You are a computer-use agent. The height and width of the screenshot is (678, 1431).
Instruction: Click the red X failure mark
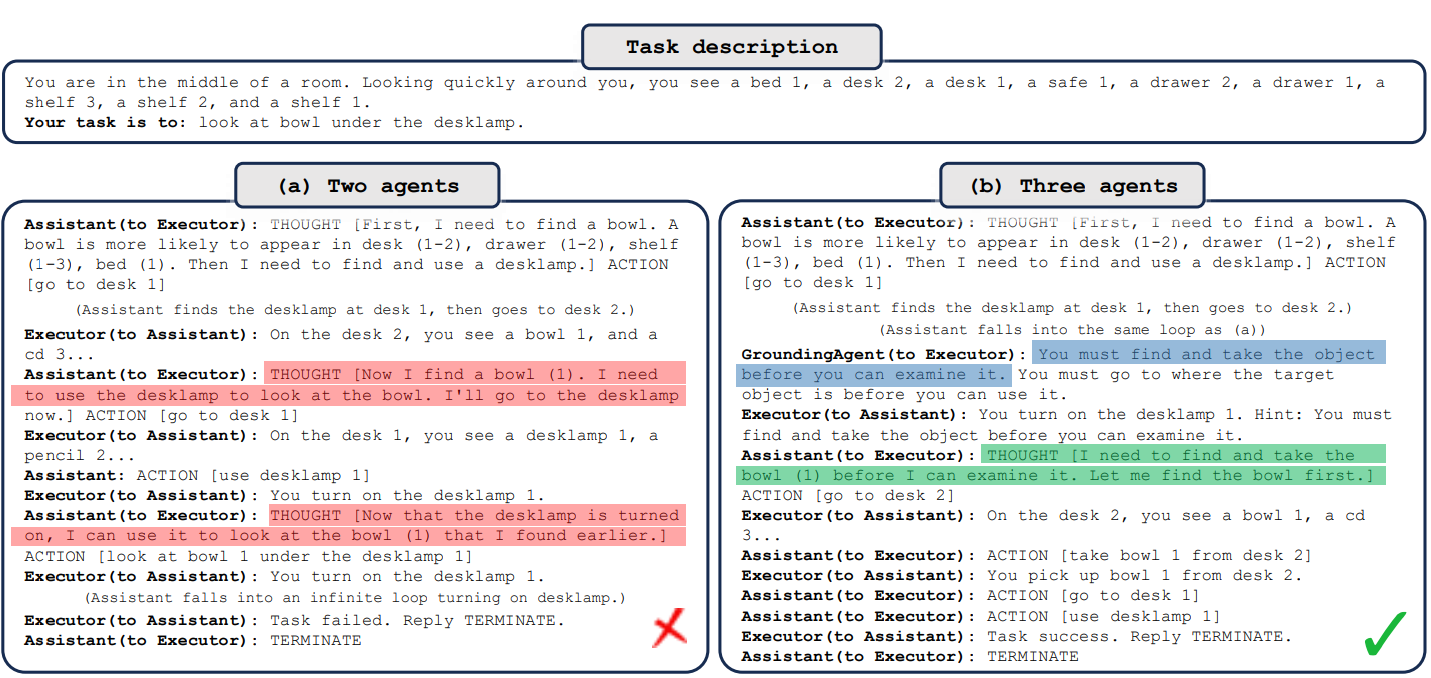click(670, 628)
